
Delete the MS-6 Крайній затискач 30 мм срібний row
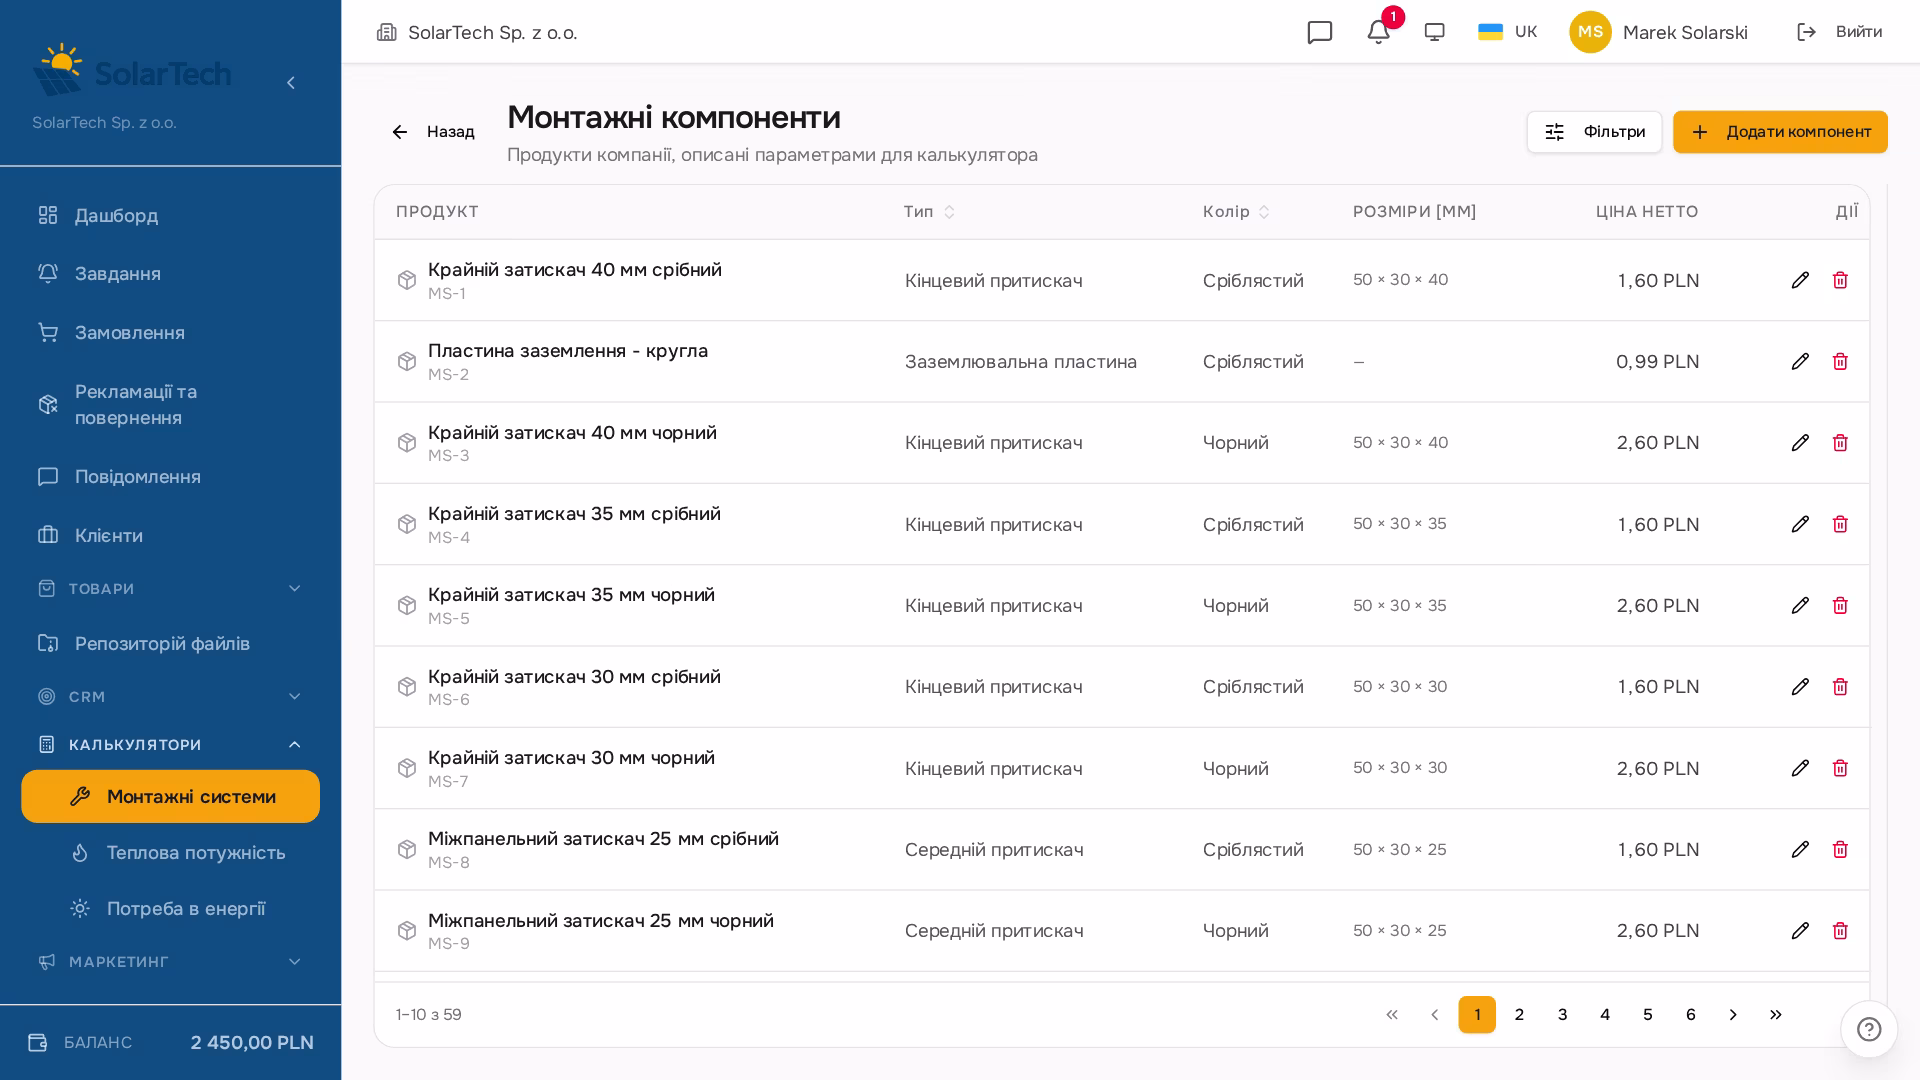[1840, 687]
